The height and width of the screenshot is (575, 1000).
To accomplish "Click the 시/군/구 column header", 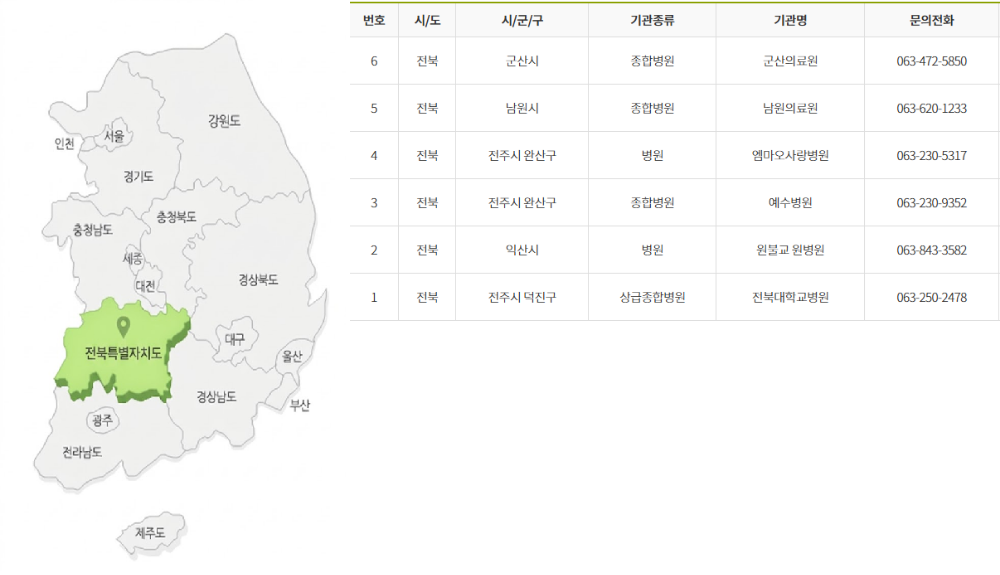I will 522,20.
